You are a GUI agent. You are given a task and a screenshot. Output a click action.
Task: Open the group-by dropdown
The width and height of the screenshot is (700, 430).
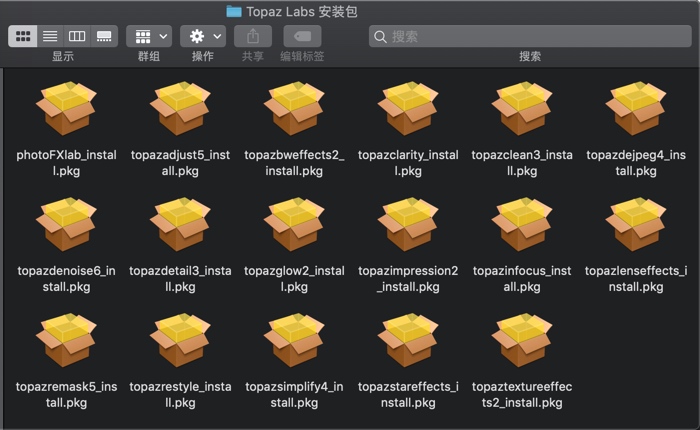[149, 36]
